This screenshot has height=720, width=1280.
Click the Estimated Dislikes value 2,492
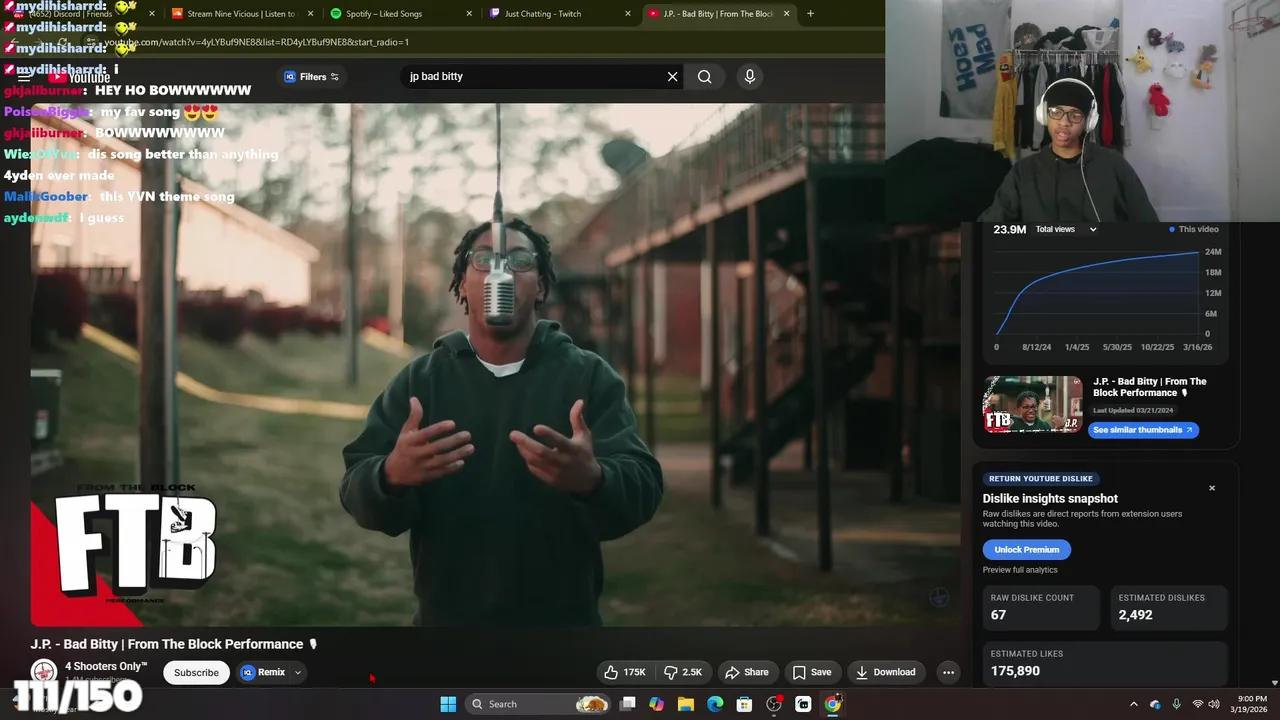[1136, 615]
